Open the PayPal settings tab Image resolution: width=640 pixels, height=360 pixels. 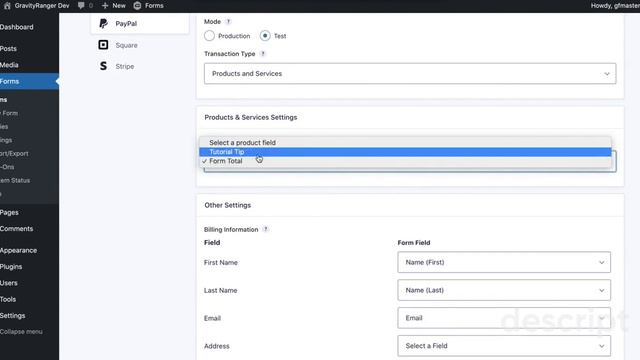click(140, 24)
